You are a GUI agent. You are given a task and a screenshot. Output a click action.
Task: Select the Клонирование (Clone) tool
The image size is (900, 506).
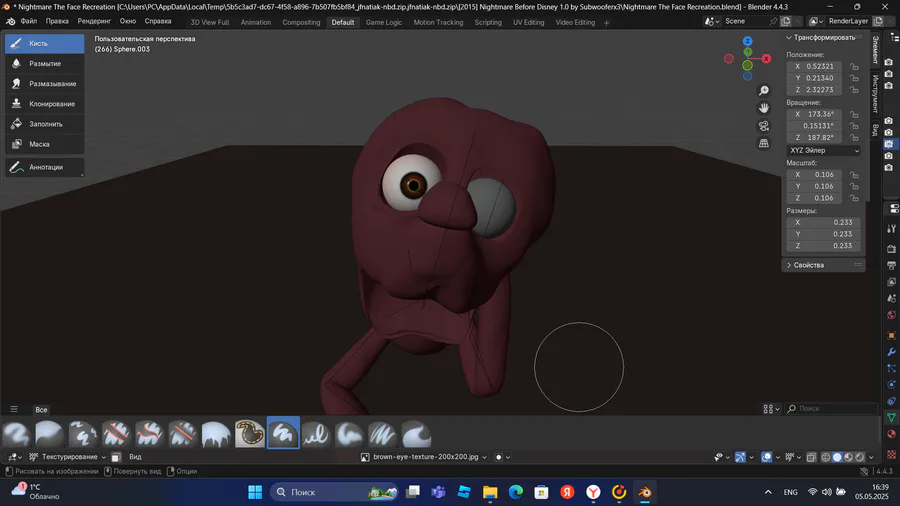[45, 103]
